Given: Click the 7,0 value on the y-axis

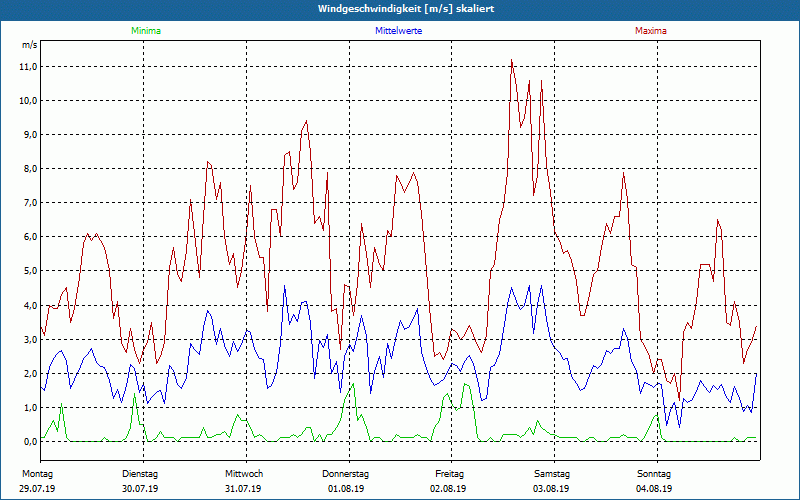Looking at the screenshot, I should [x=30, y=203].
